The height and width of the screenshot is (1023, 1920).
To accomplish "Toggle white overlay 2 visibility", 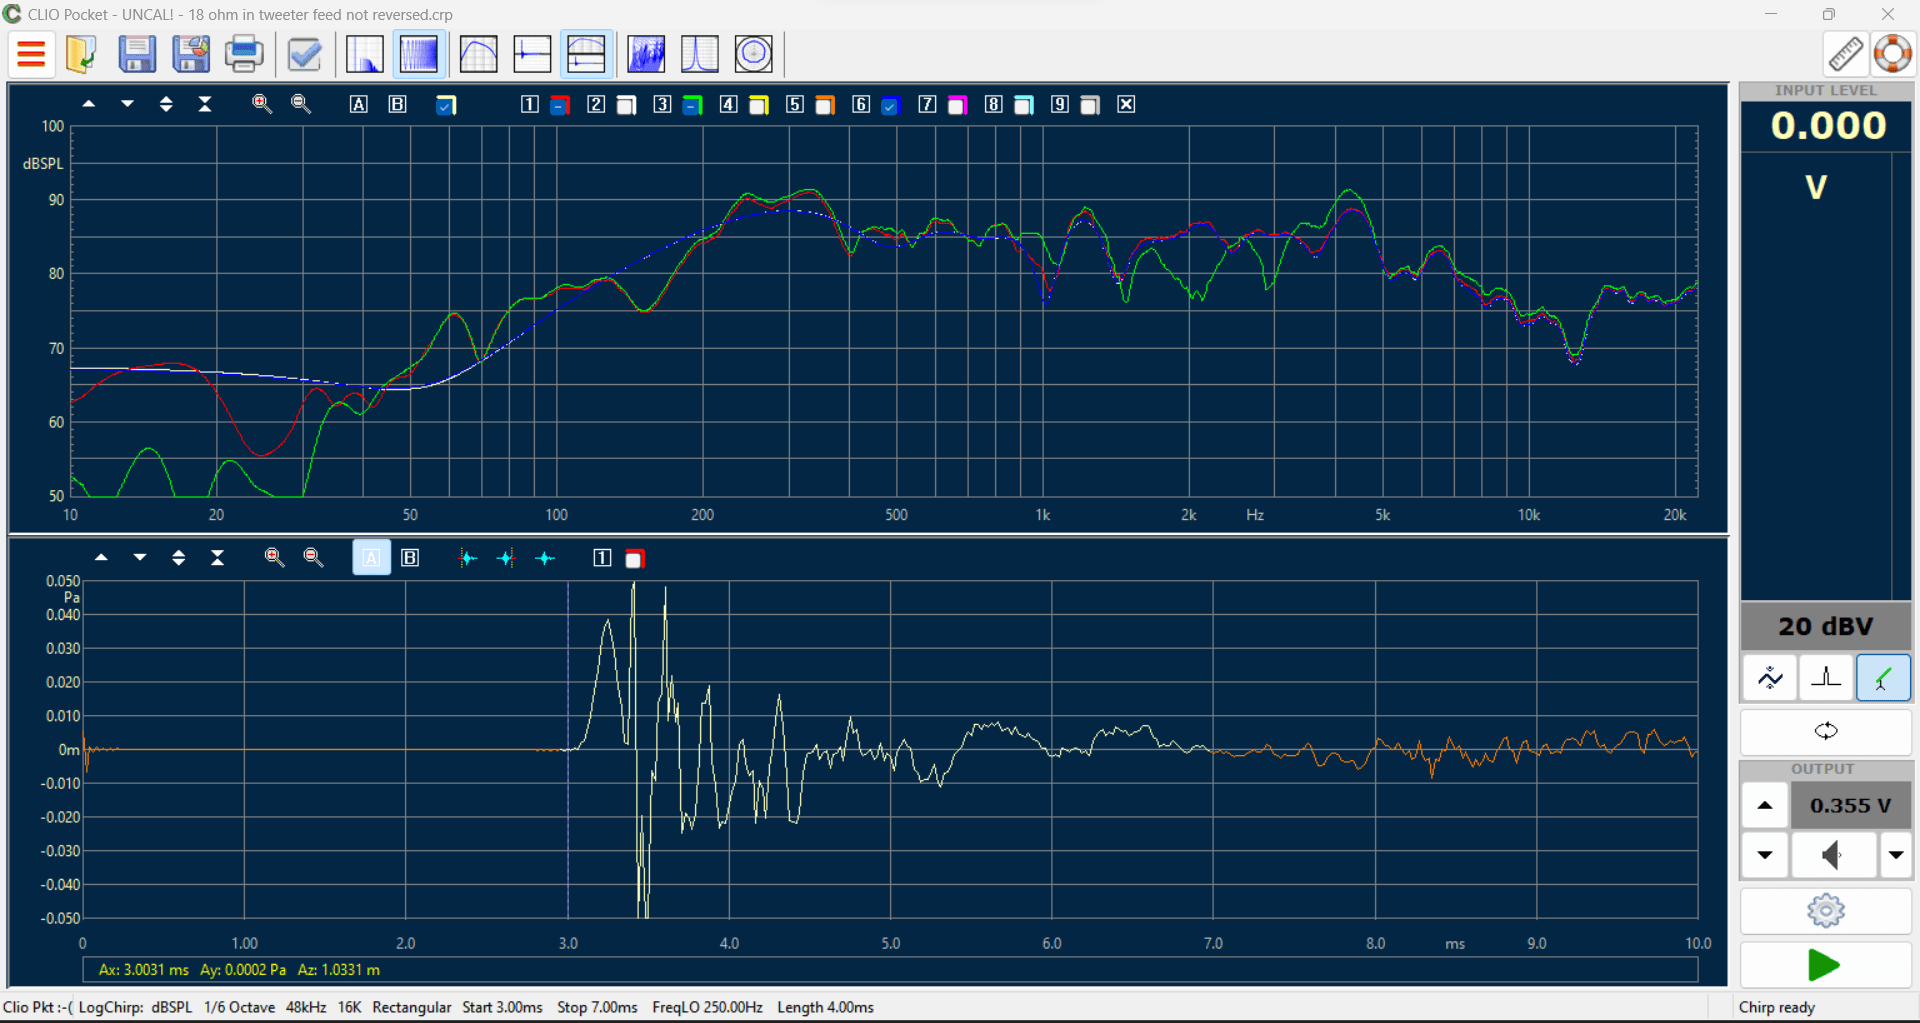I will (x=626, y=105).
